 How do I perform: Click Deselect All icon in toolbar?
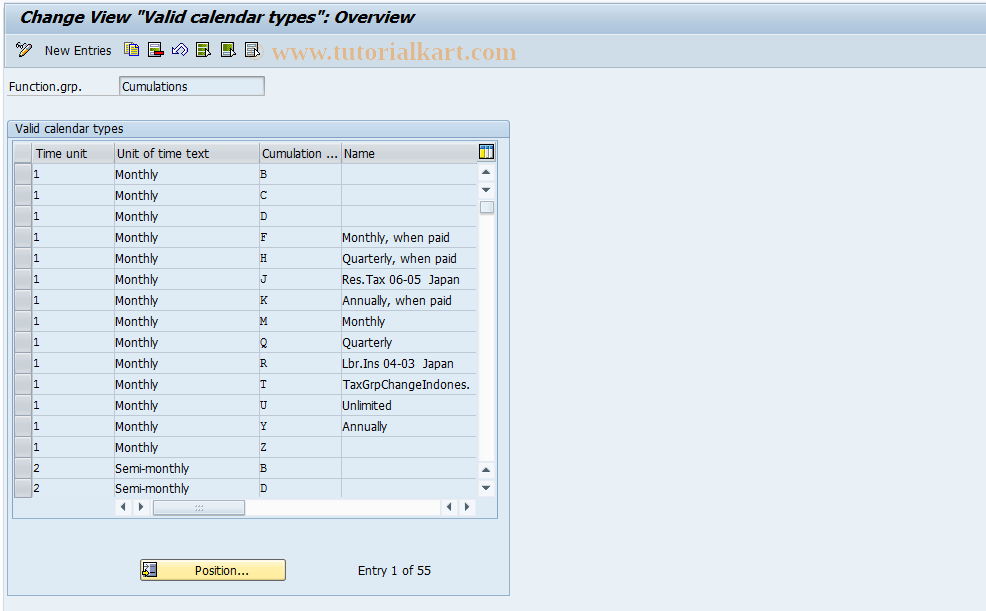252,50
